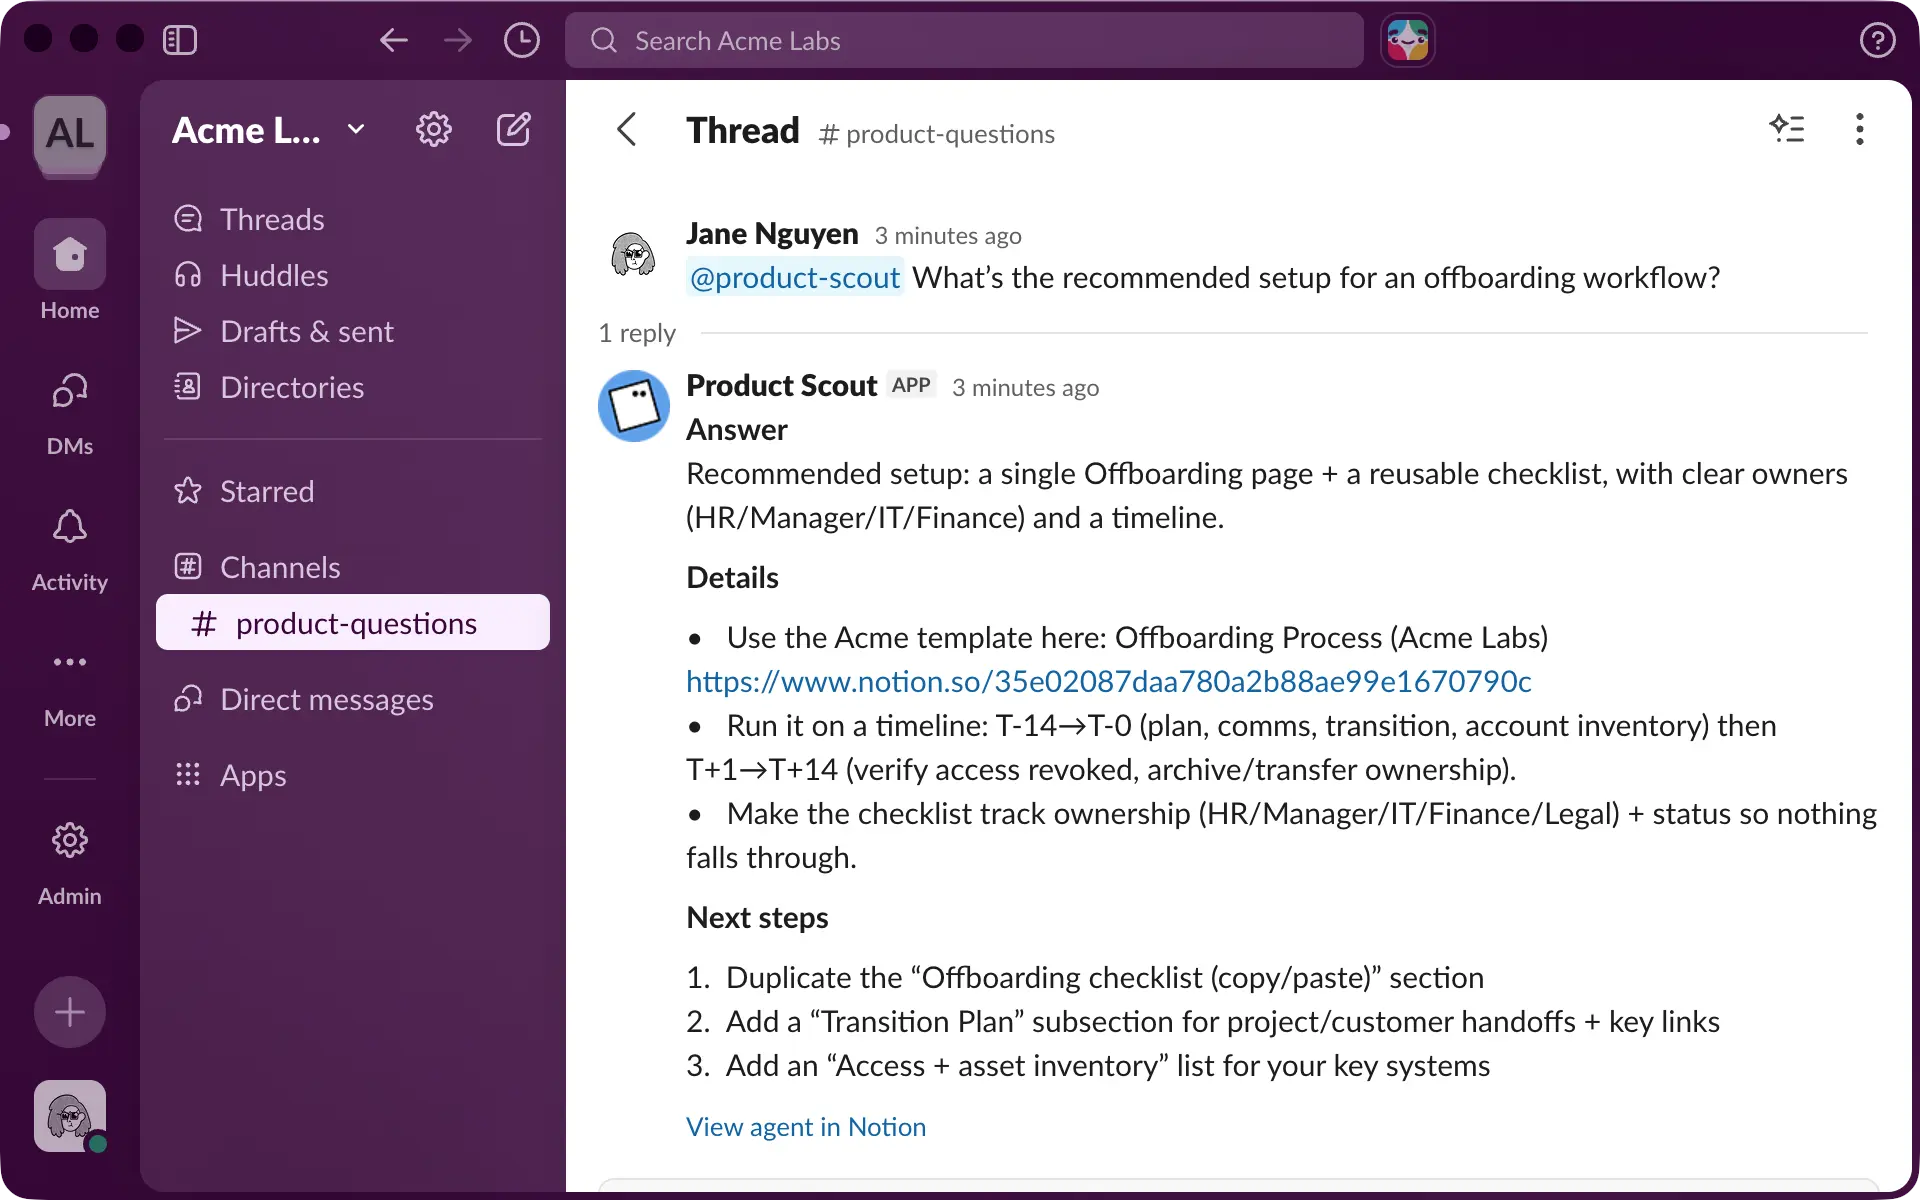This screenshot has height=1200, width=1920.
Task: Open the Notion offboarding URL
Action: (1109, 681)
